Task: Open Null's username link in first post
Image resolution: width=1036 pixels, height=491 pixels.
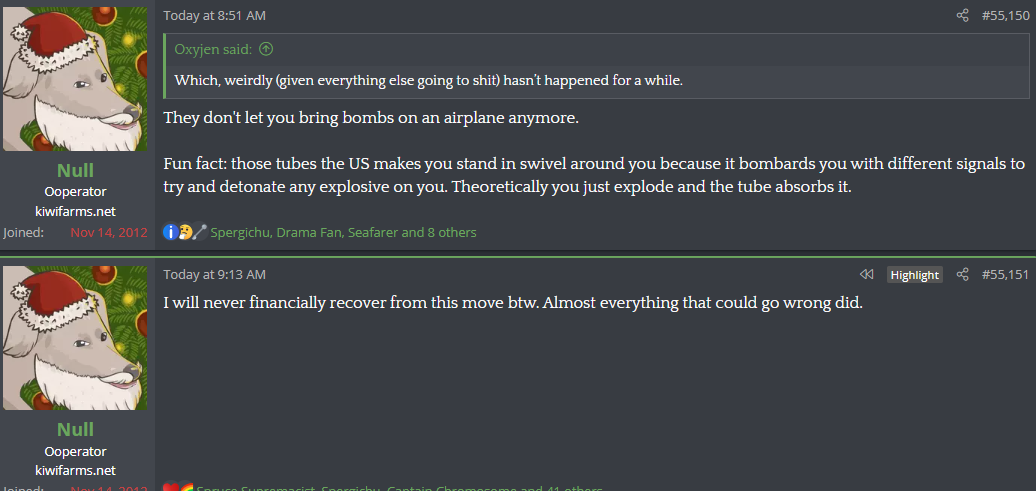Action: 75,170
